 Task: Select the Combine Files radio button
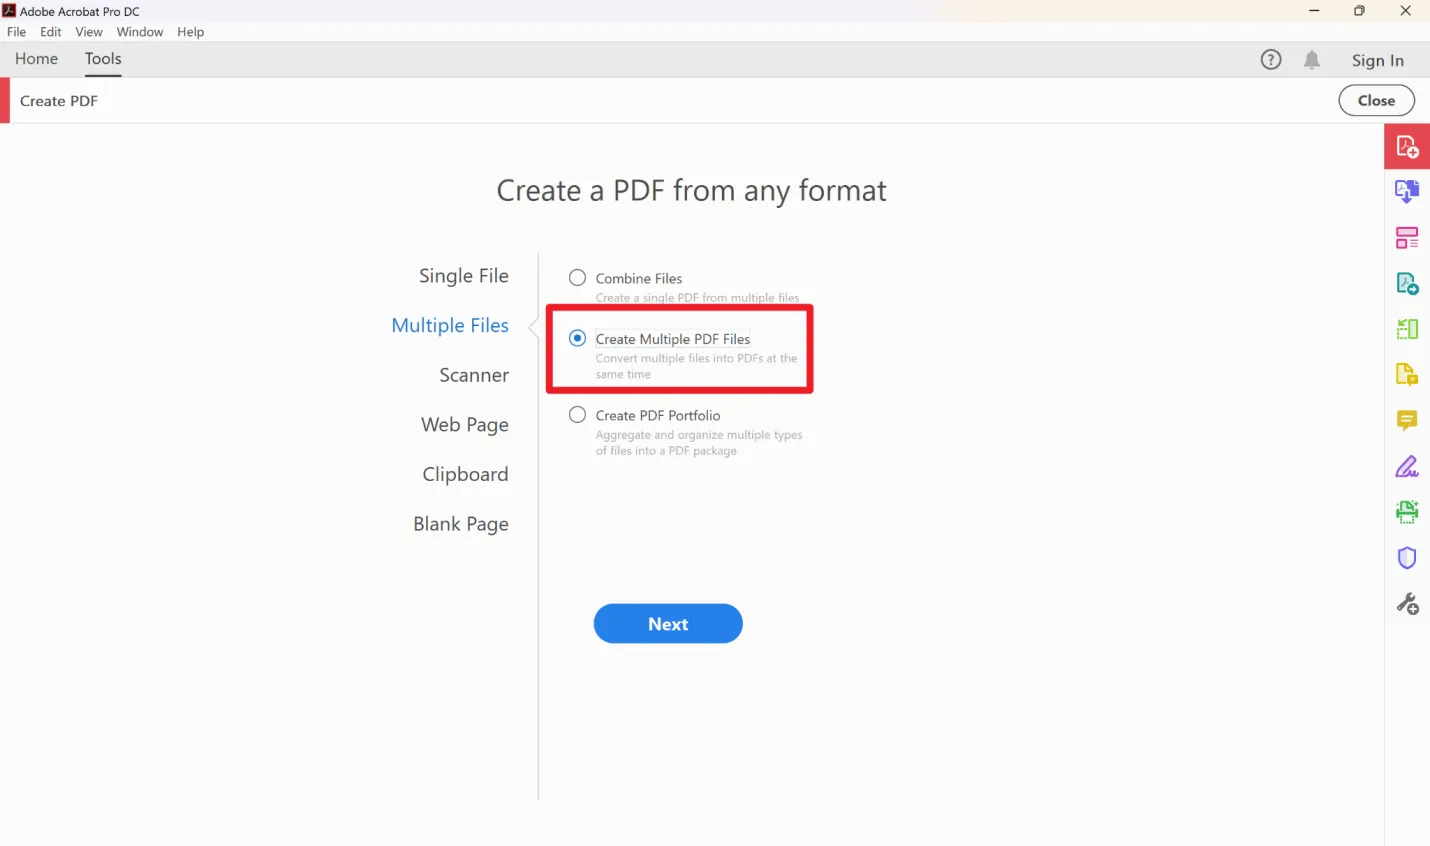coord(577,277)
